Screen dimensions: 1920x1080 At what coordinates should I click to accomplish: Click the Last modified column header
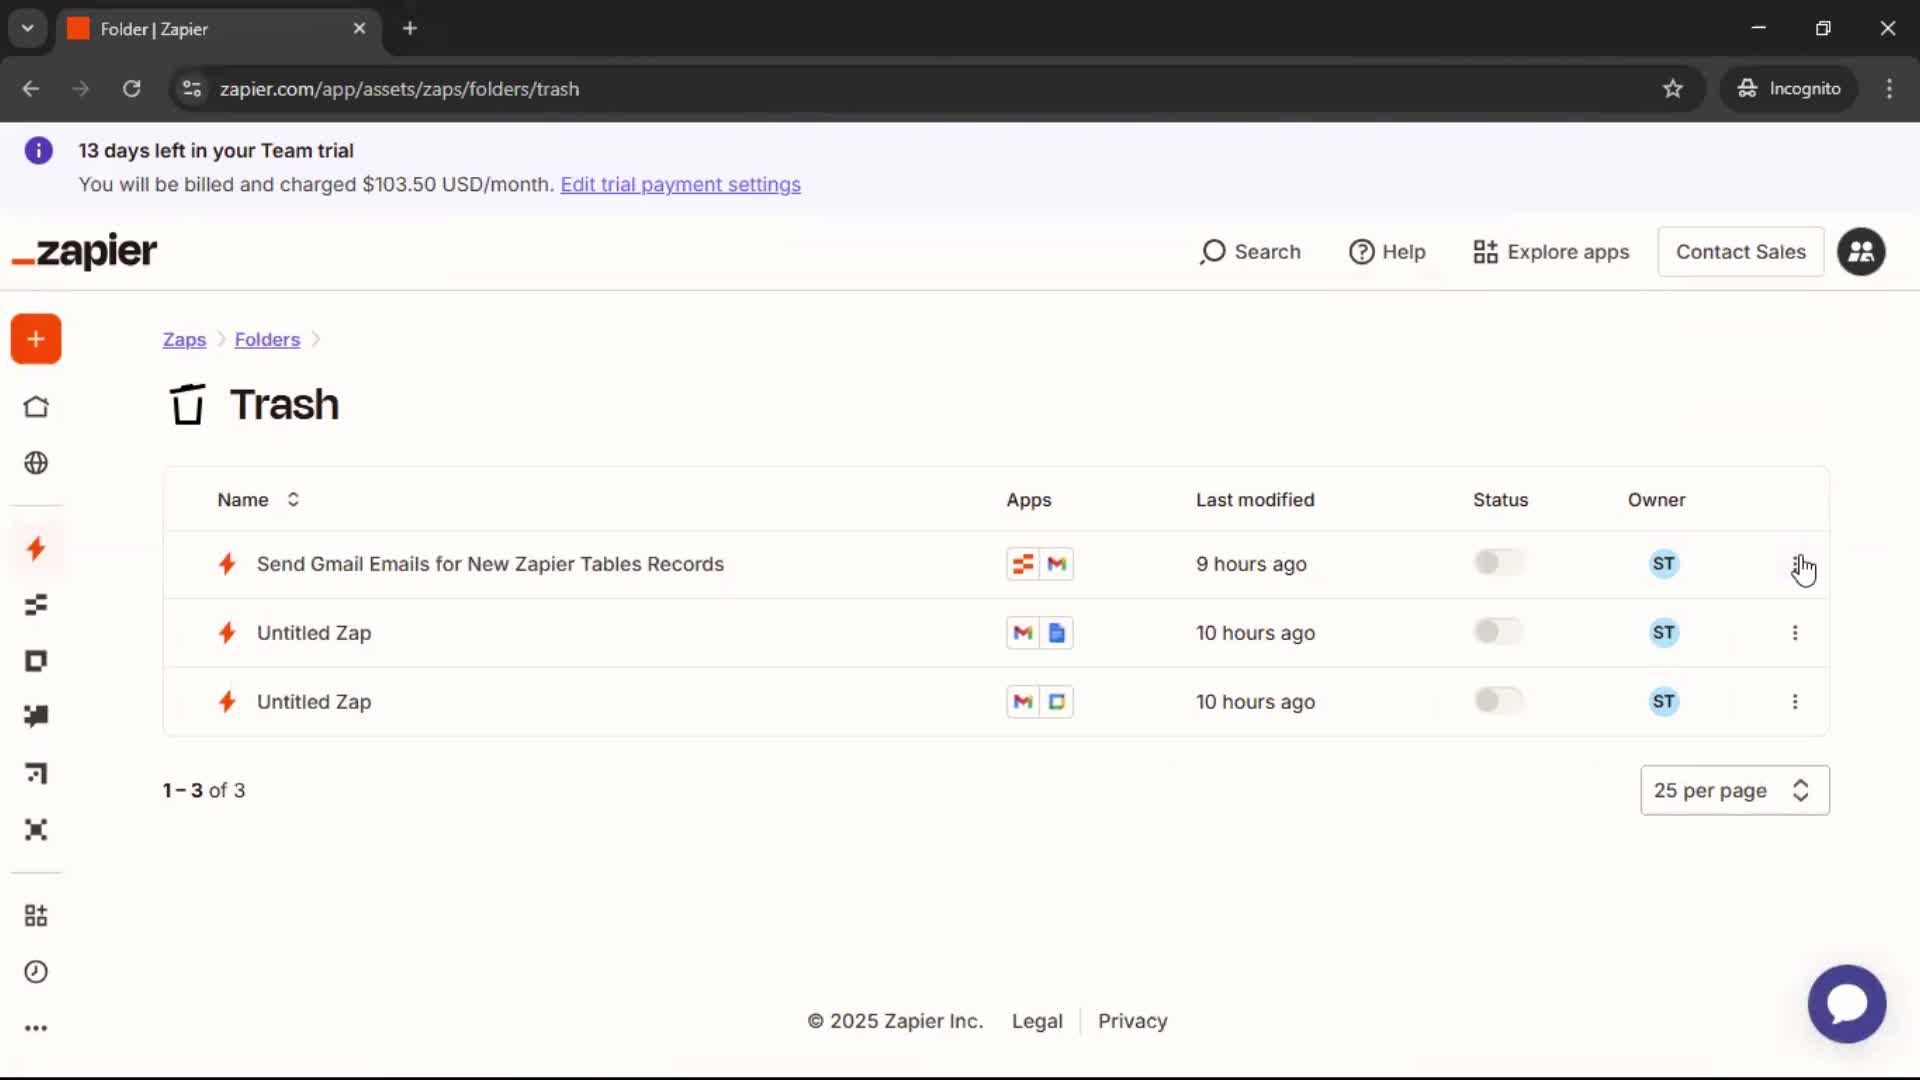(1255, 500)
